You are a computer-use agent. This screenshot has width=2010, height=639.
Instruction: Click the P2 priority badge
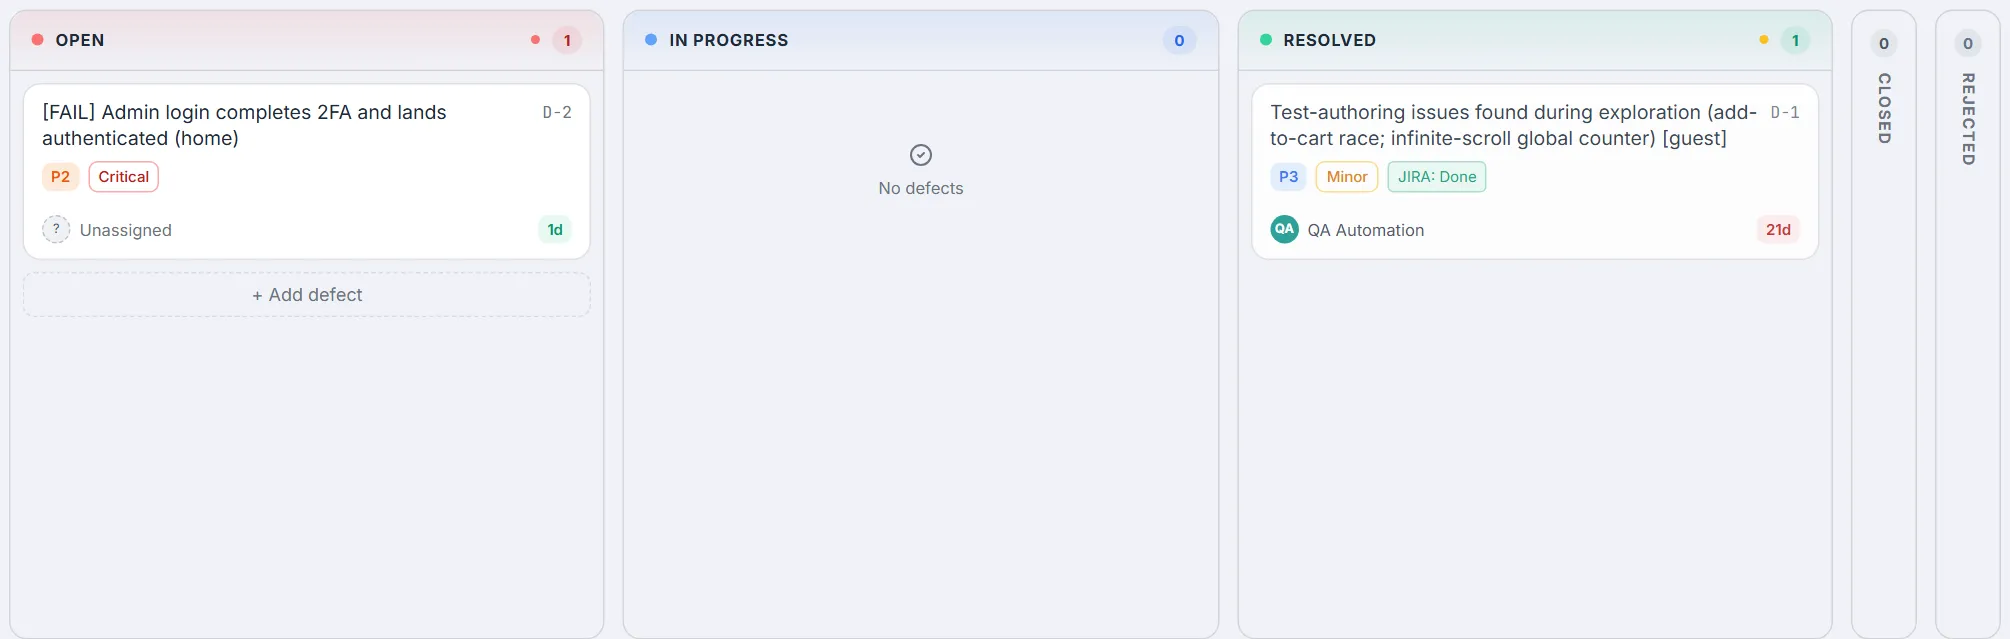point(60,177)
